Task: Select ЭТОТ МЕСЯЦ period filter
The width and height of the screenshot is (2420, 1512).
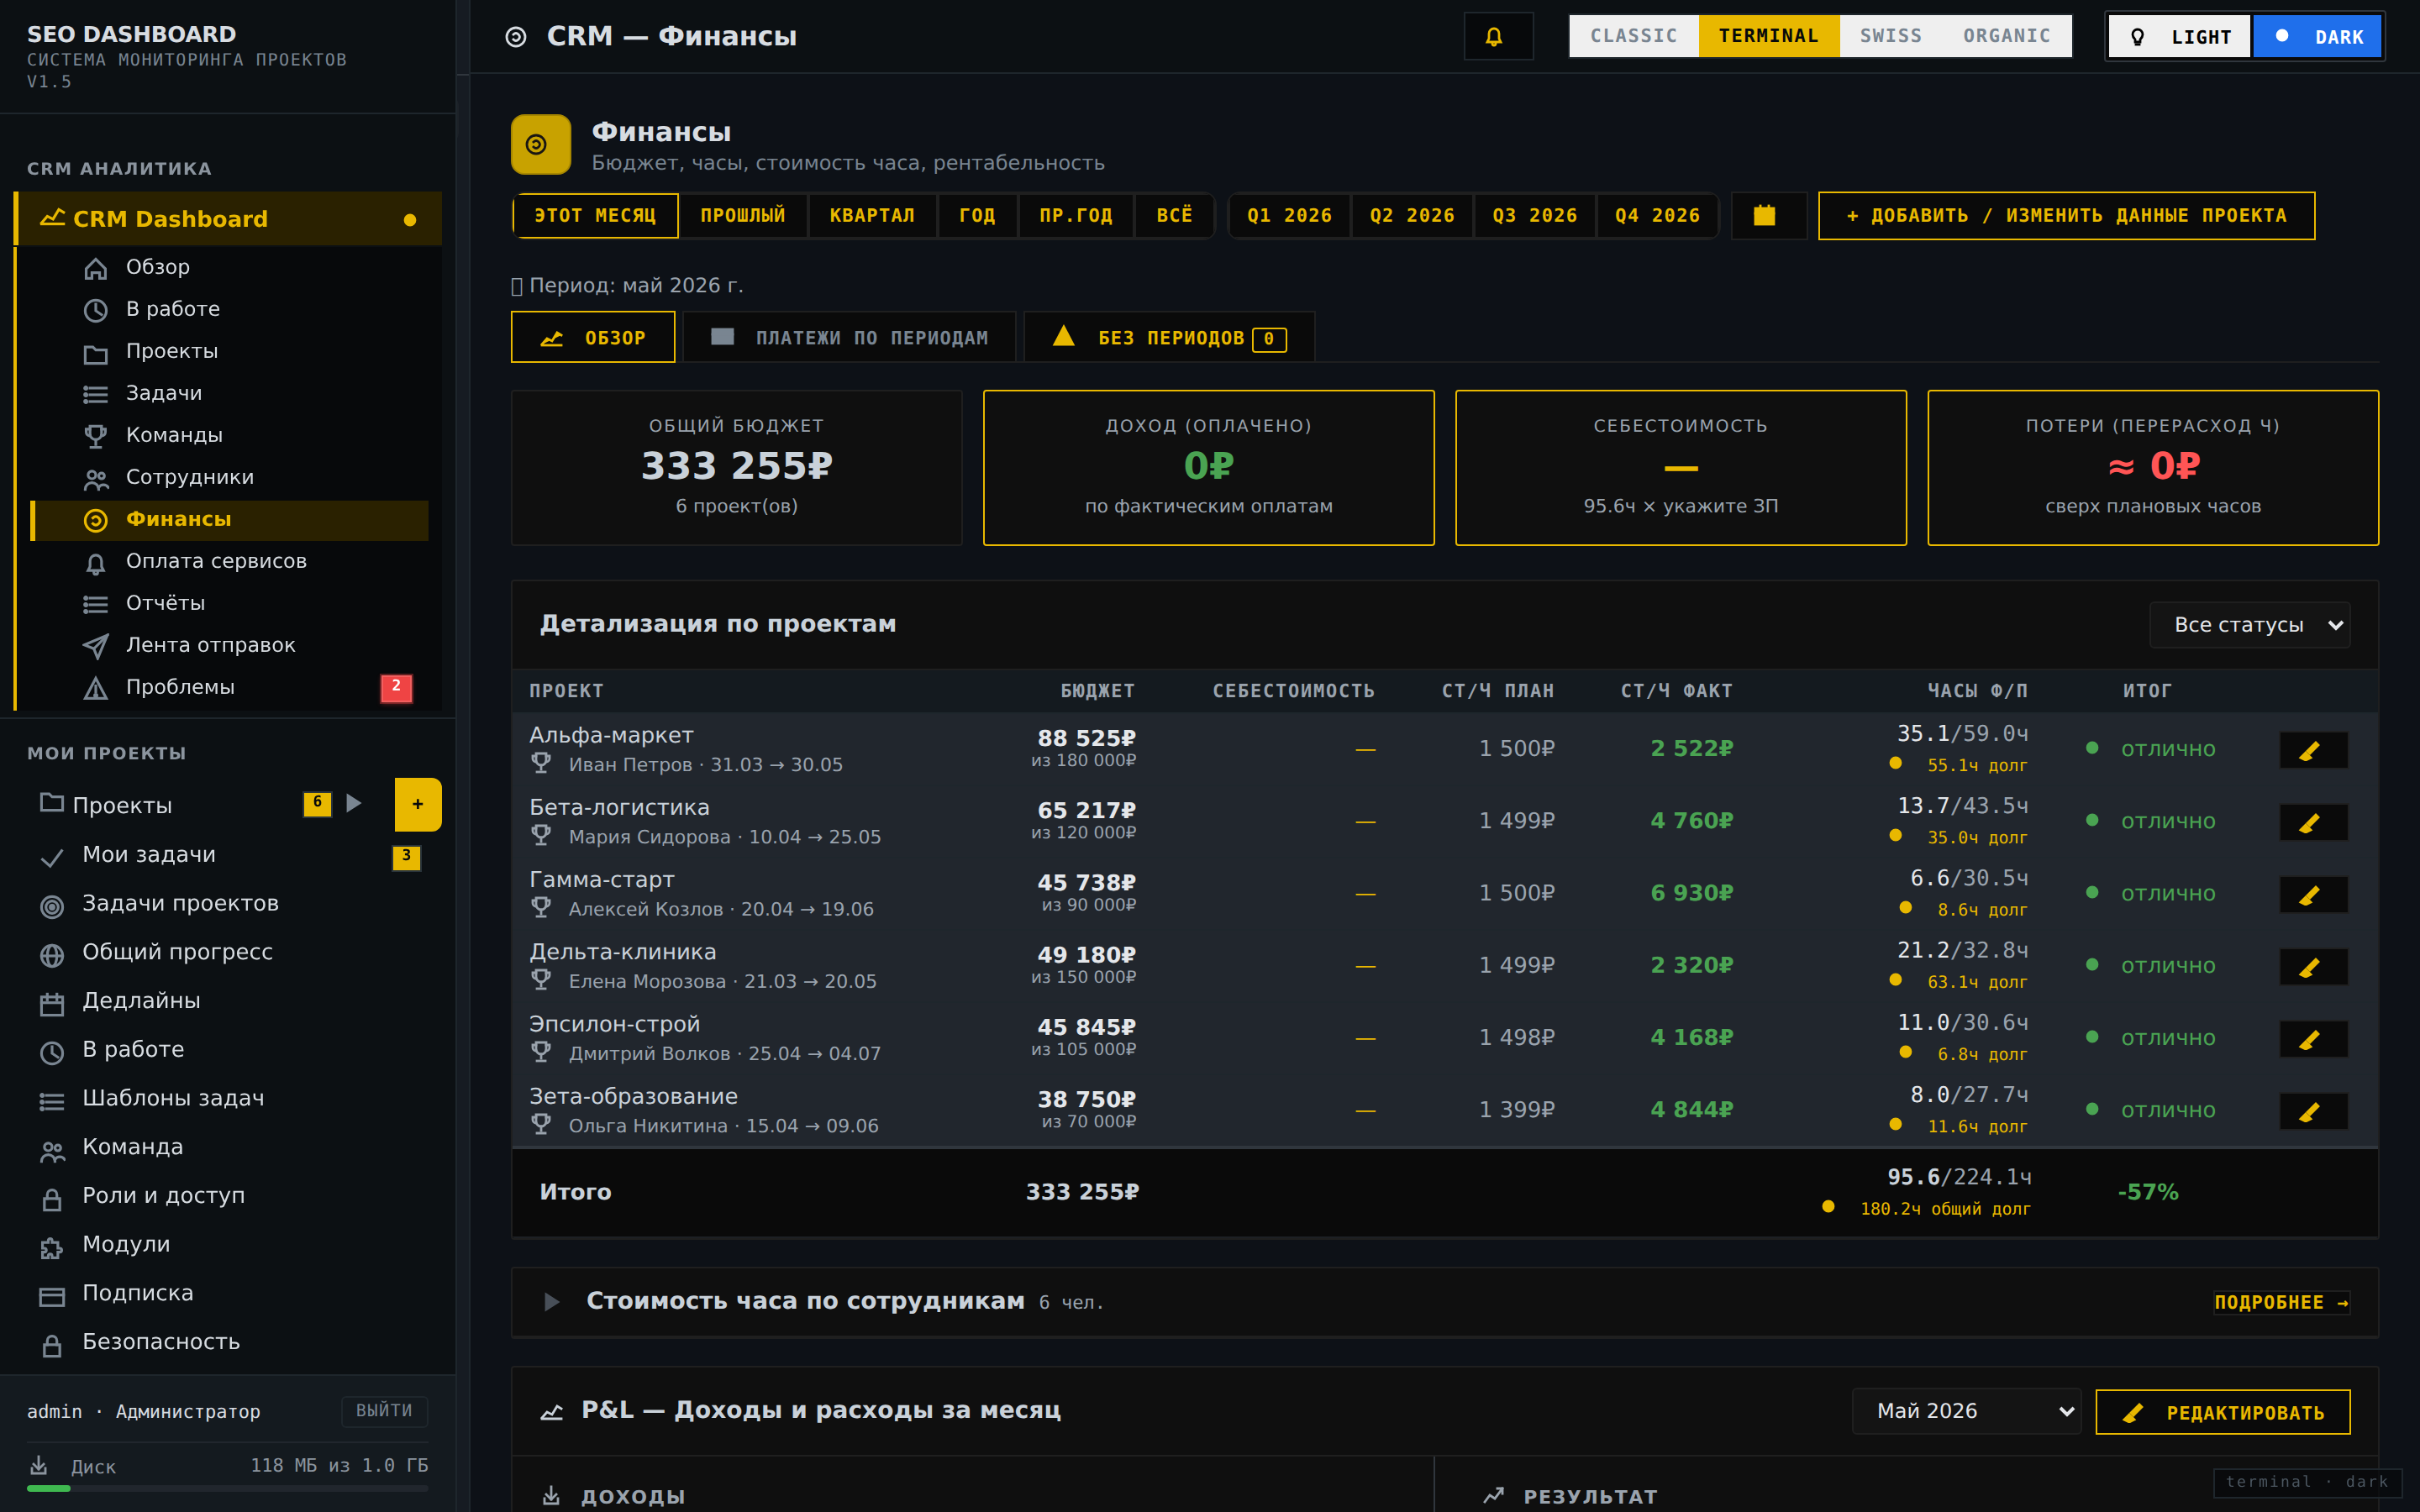Action: point(595,215)
